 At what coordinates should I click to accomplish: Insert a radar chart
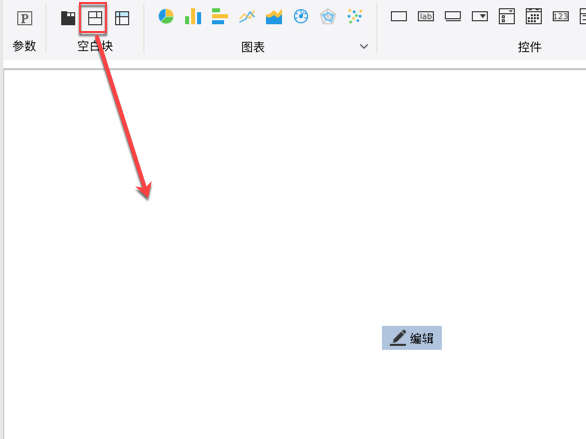coord(328,17)
